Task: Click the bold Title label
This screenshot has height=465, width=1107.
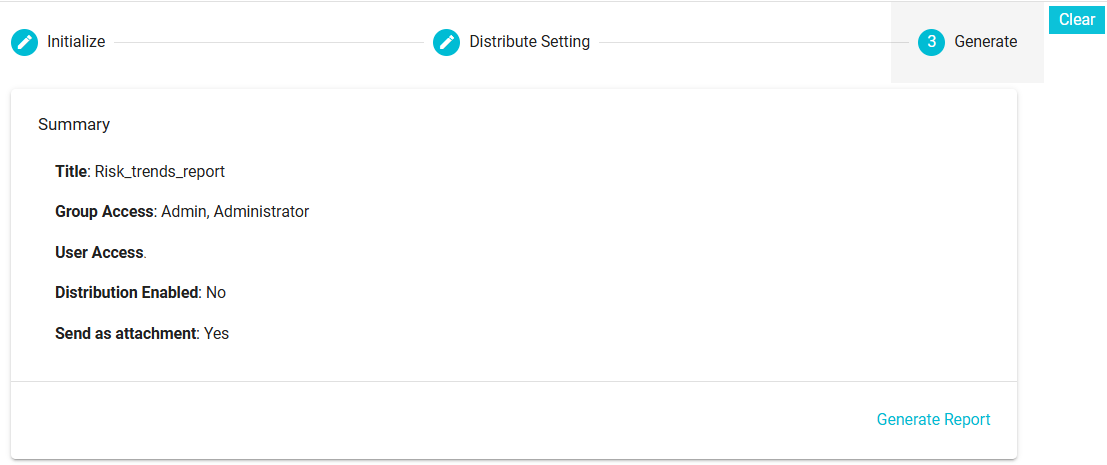Action: click(x=71, y=171)
